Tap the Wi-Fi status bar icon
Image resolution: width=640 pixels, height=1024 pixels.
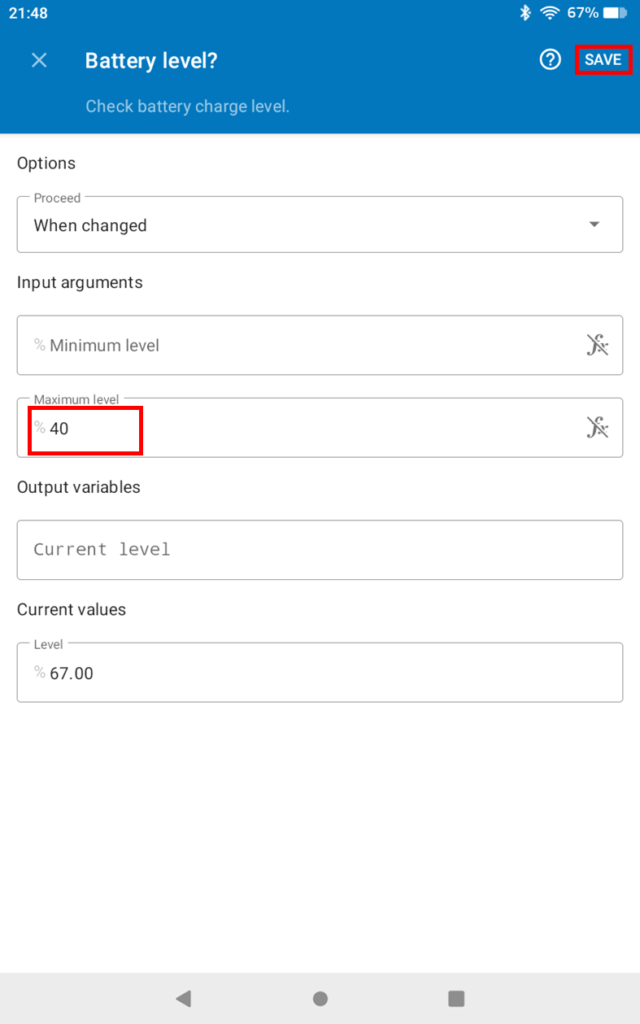pyautogui.click(x=549, y=13)
